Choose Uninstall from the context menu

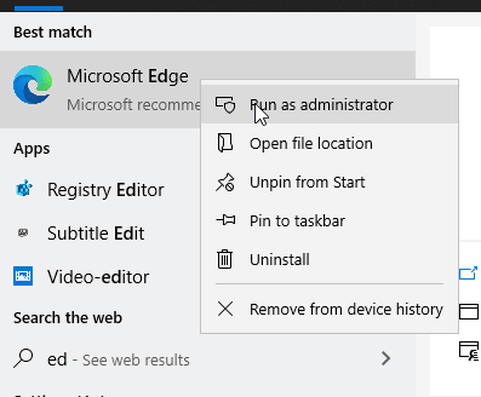329,259
